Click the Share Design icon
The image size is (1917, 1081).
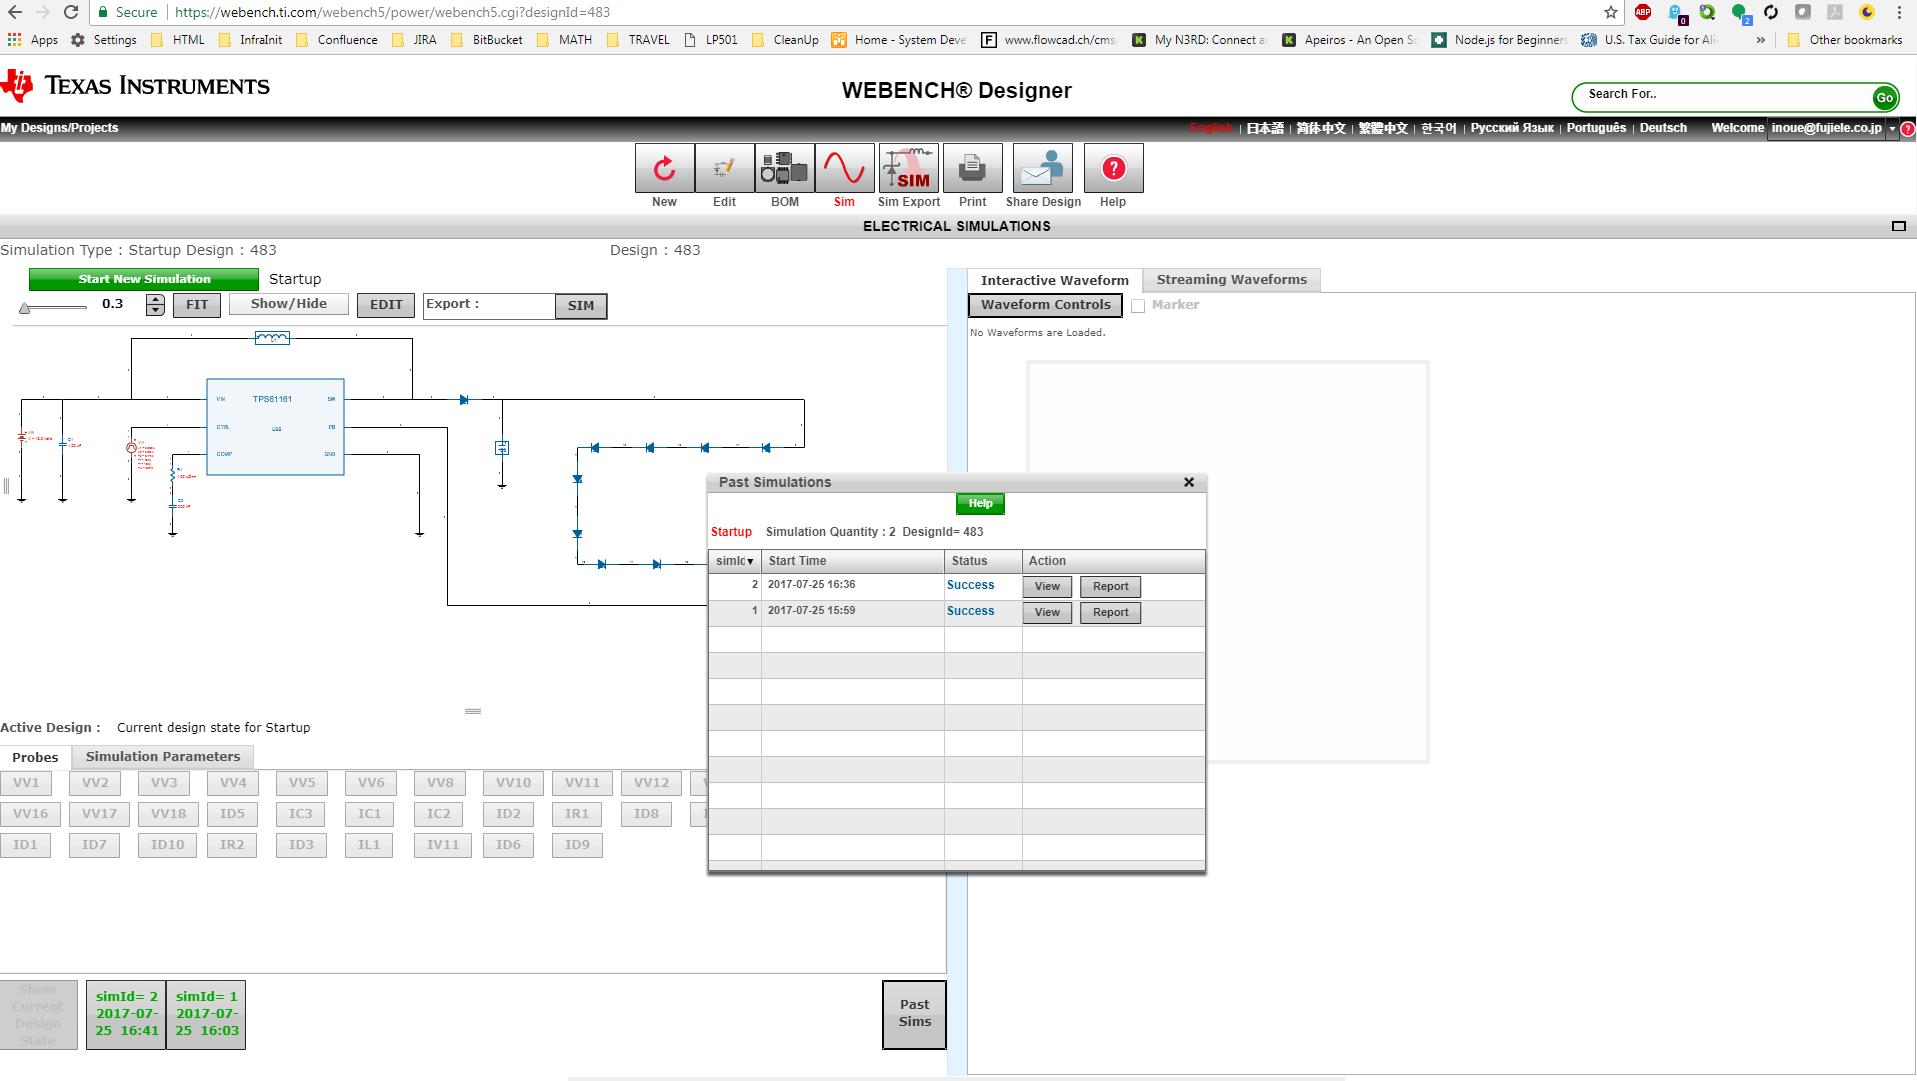[1042, 168]
